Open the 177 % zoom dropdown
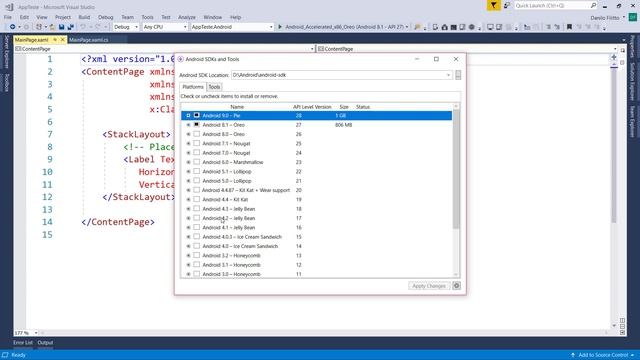This screenshot has height=360, width=640. [x=36, y=333]
